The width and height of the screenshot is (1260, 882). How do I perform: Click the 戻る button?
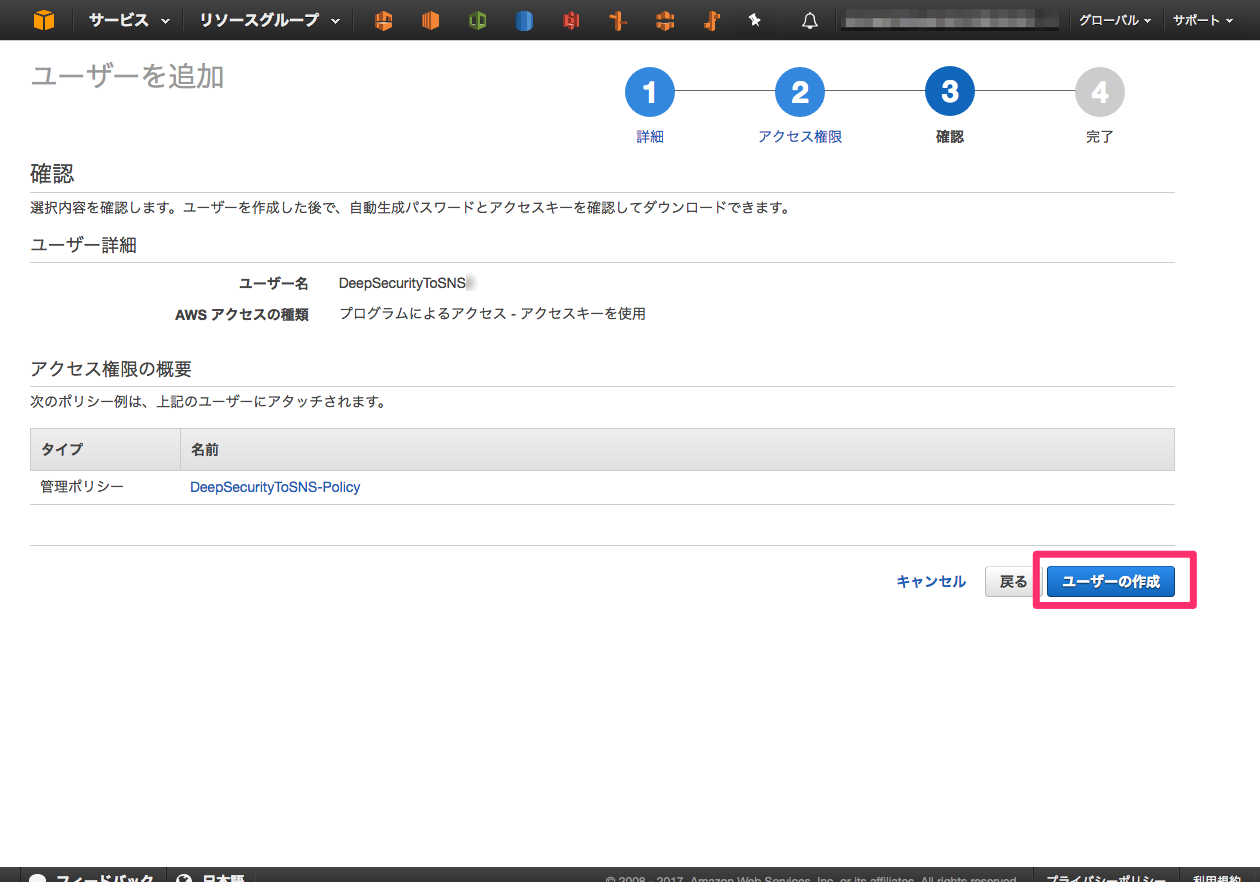point(1012,581)
